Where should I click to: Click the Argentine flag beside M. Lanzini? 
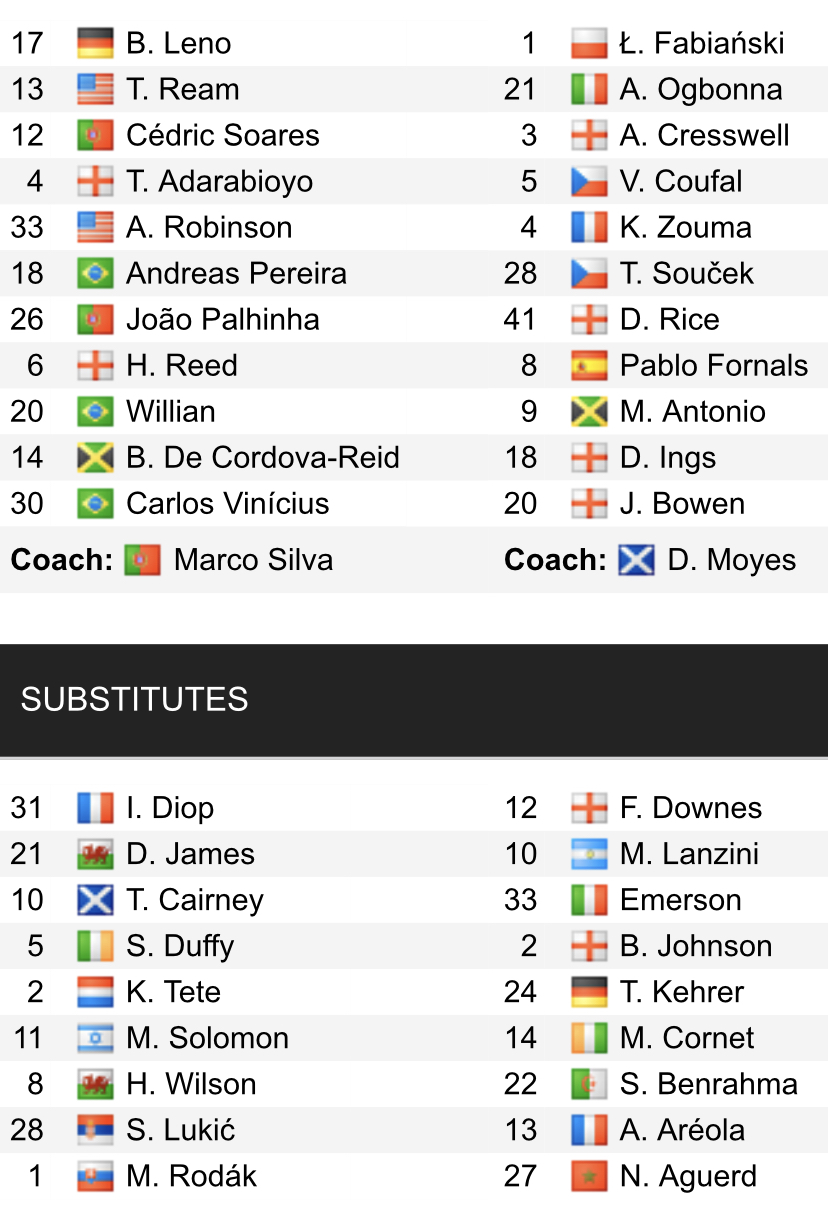tap(589, 854)
